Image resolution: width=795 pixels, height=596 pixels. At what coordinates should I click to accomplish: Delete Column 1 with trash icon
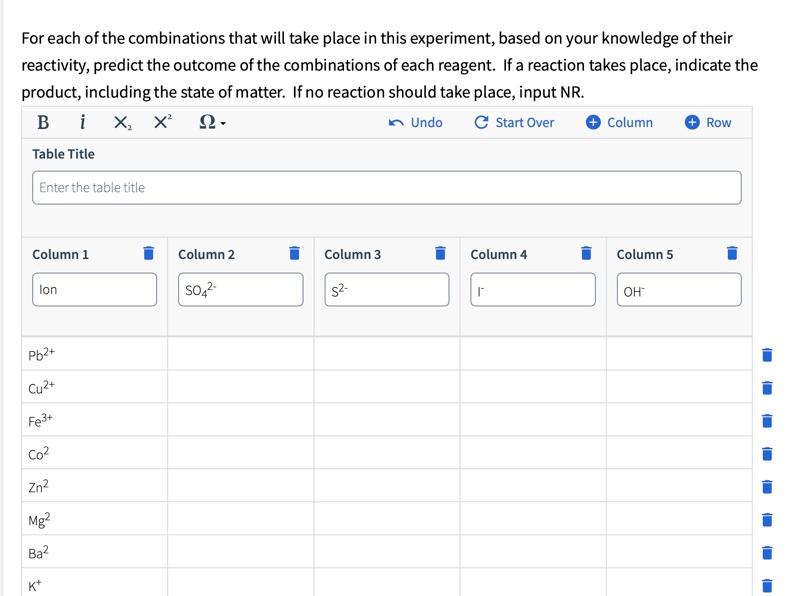coord(148,253)
